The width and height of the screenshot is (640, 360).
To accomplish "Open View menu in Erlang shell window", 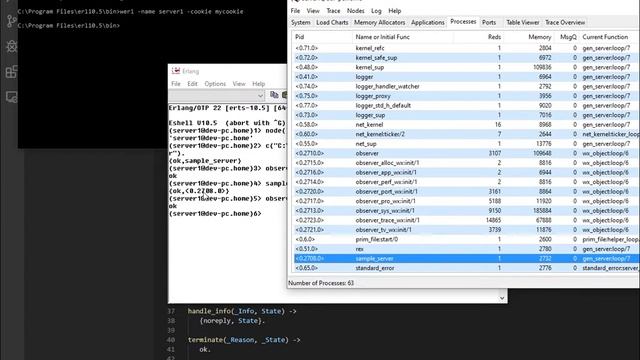I will [239, 84].
